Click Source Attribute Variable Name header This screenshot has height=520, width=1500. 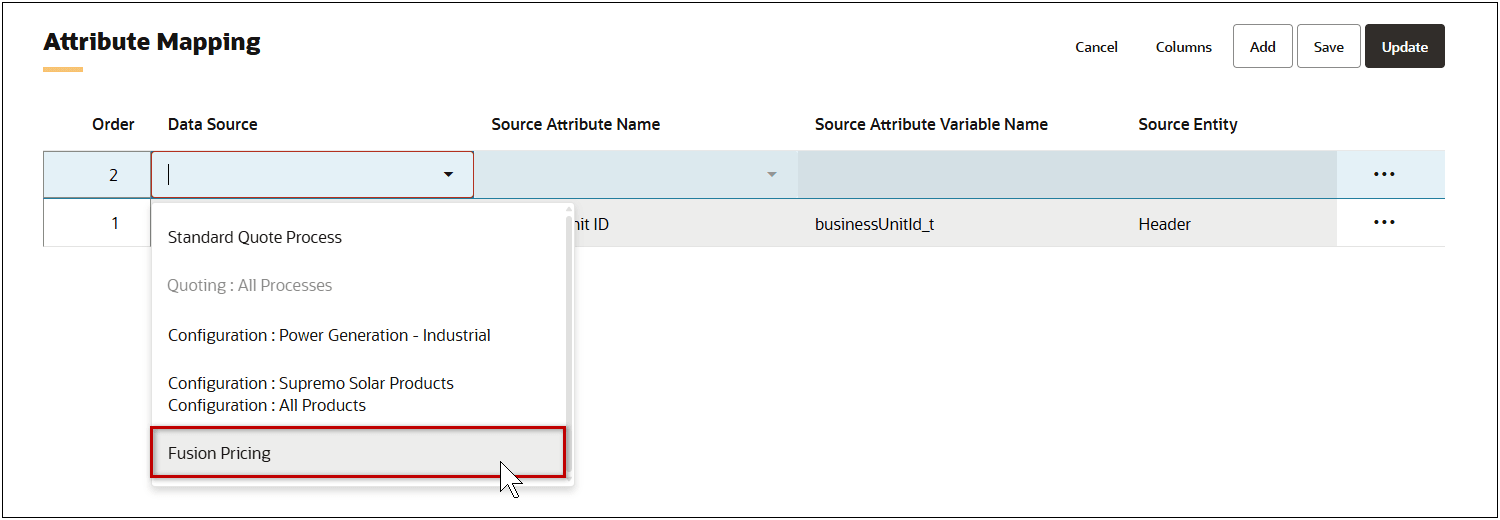[x=931, y=124]
